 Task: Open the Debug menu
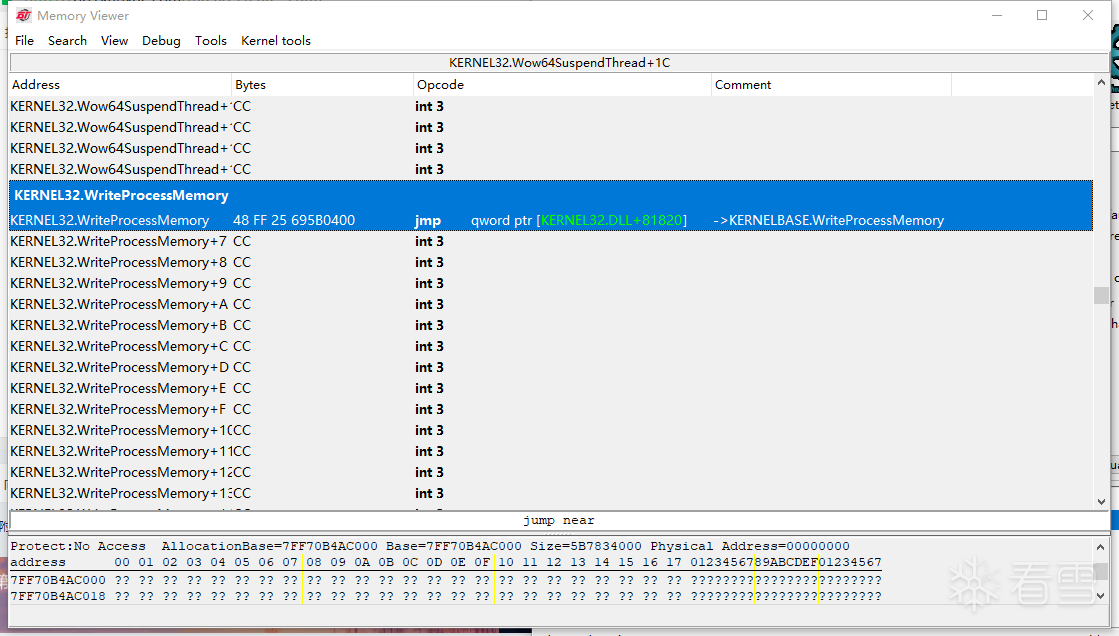(x=161, y=41)
